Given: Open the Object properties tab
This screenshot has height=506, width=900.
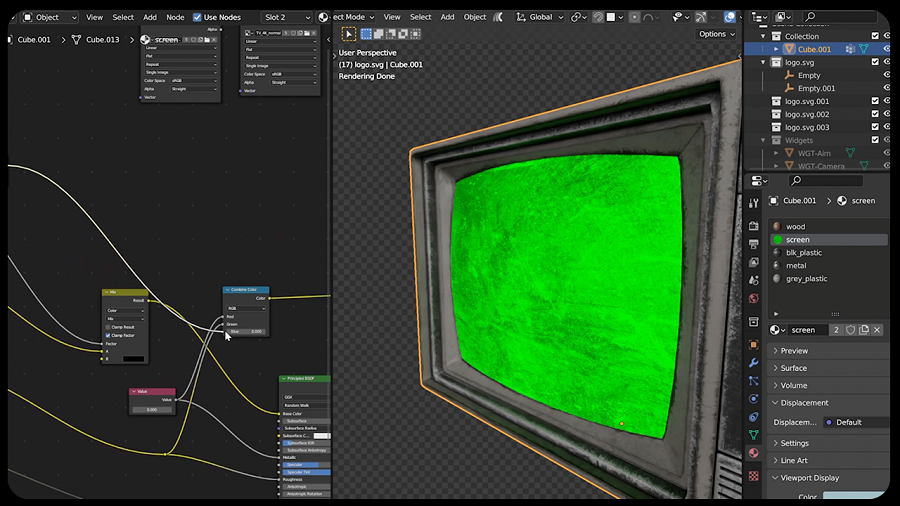Looking at the screenshot, I should point(754,345).
